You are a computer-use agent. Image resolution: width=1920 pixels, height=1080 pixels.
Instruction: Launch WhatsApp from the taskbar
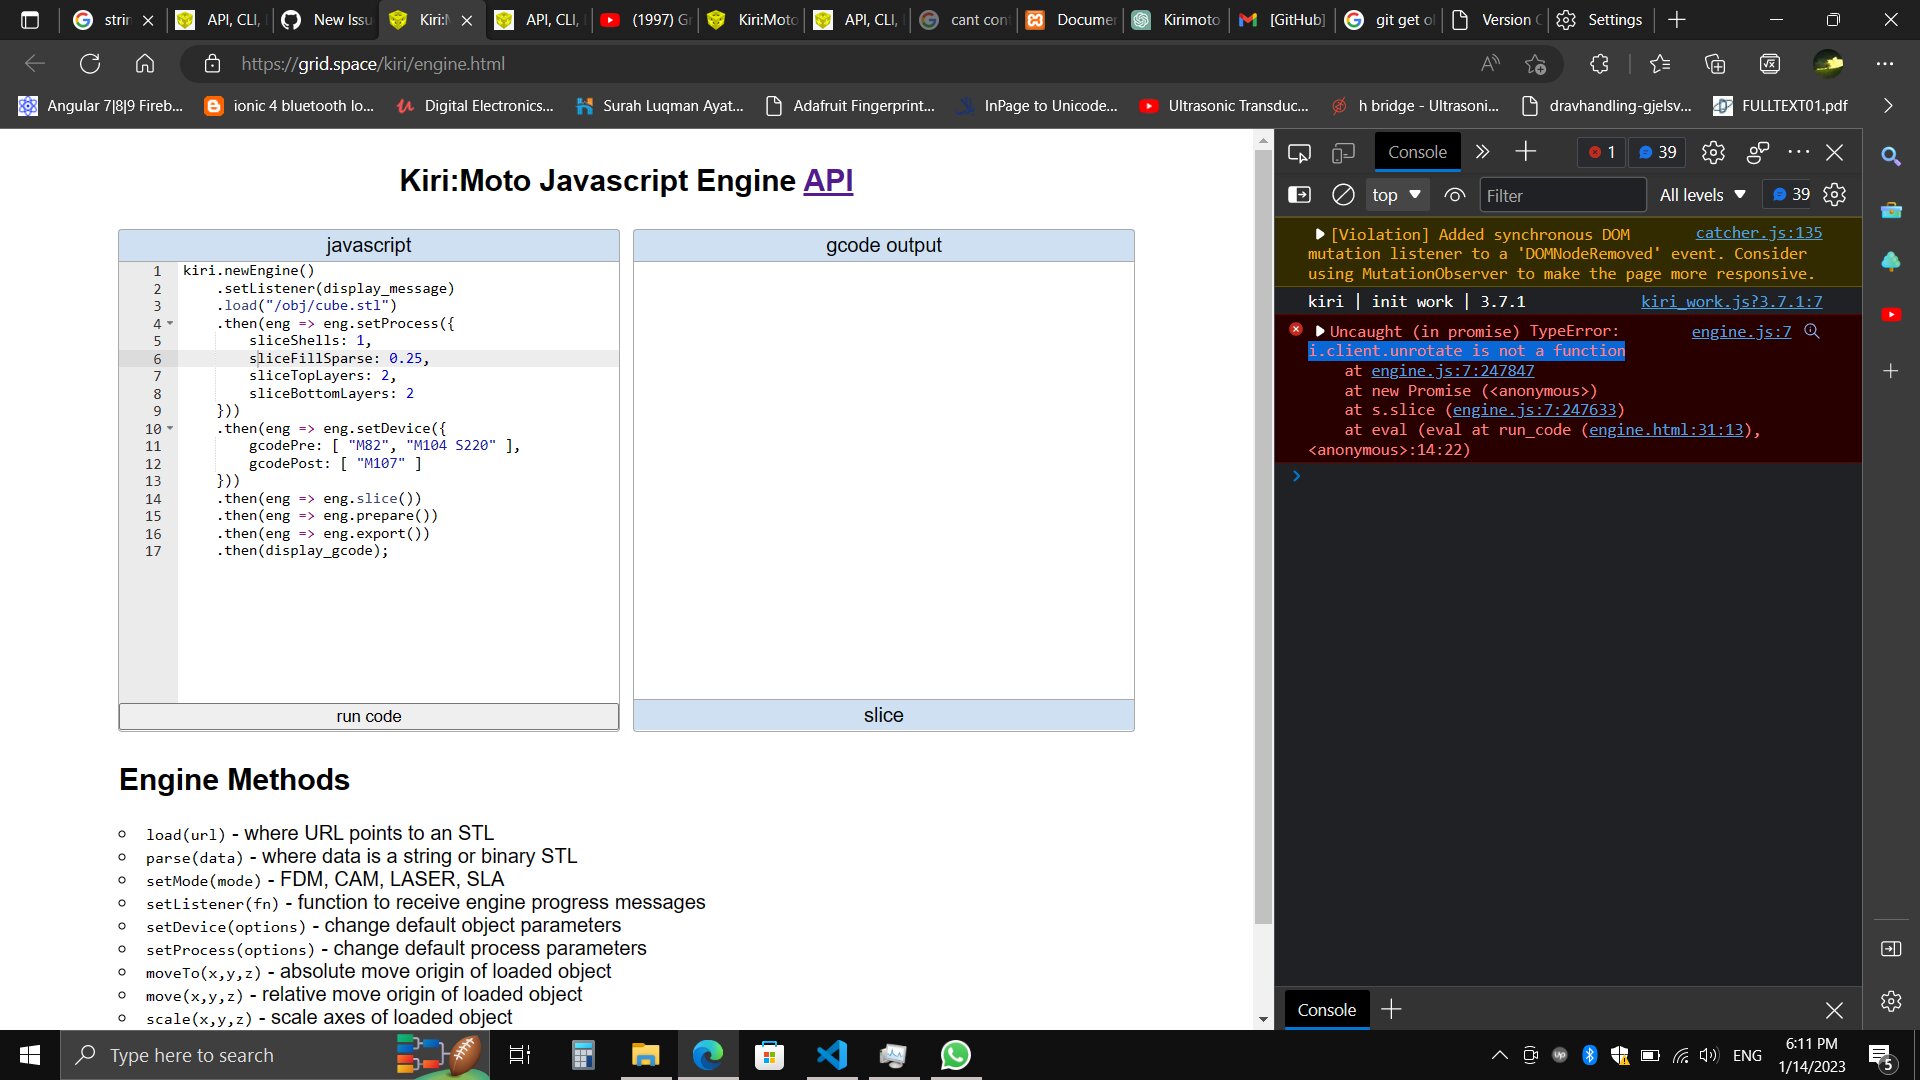tap(955, 1055)
